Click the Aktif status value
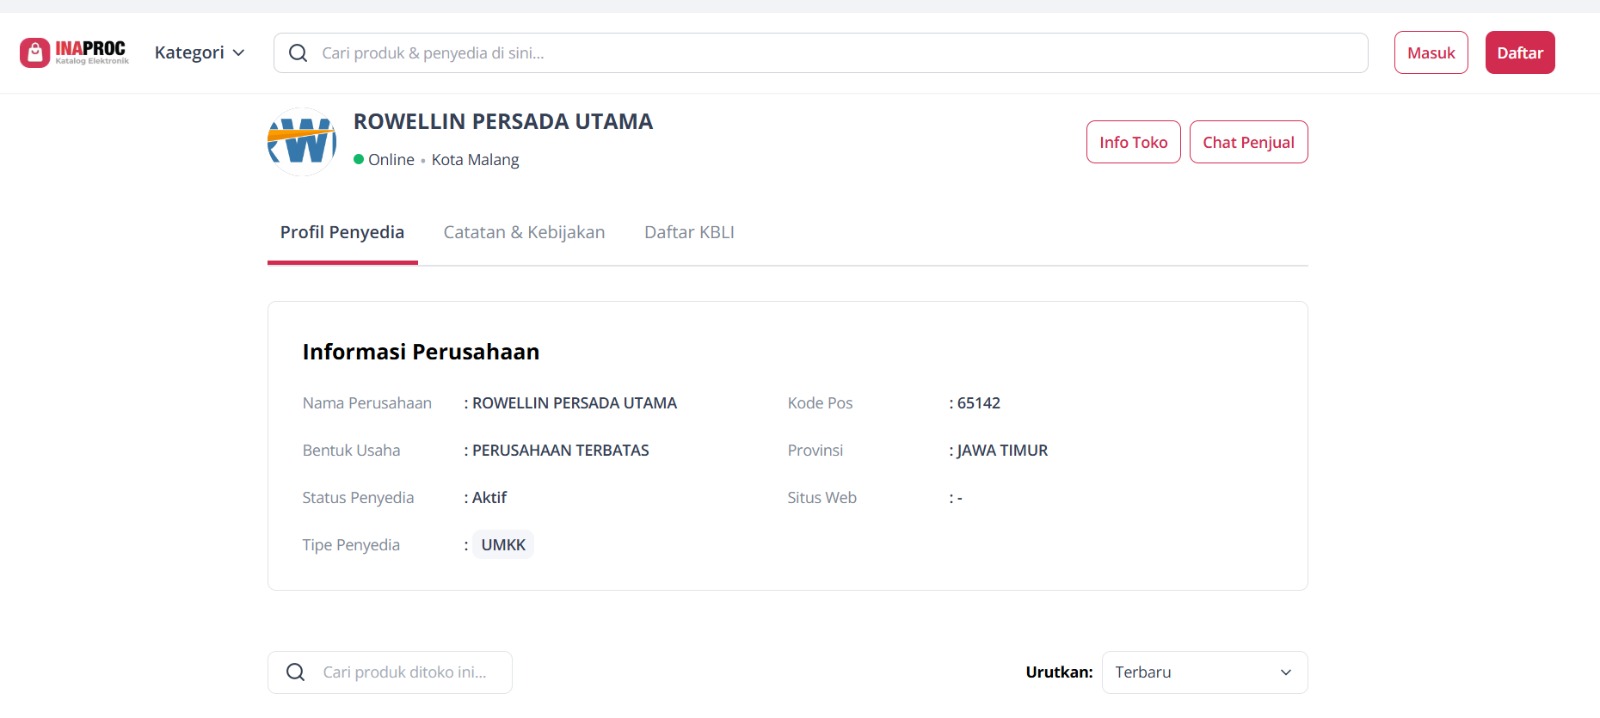 tap(489, 497)
